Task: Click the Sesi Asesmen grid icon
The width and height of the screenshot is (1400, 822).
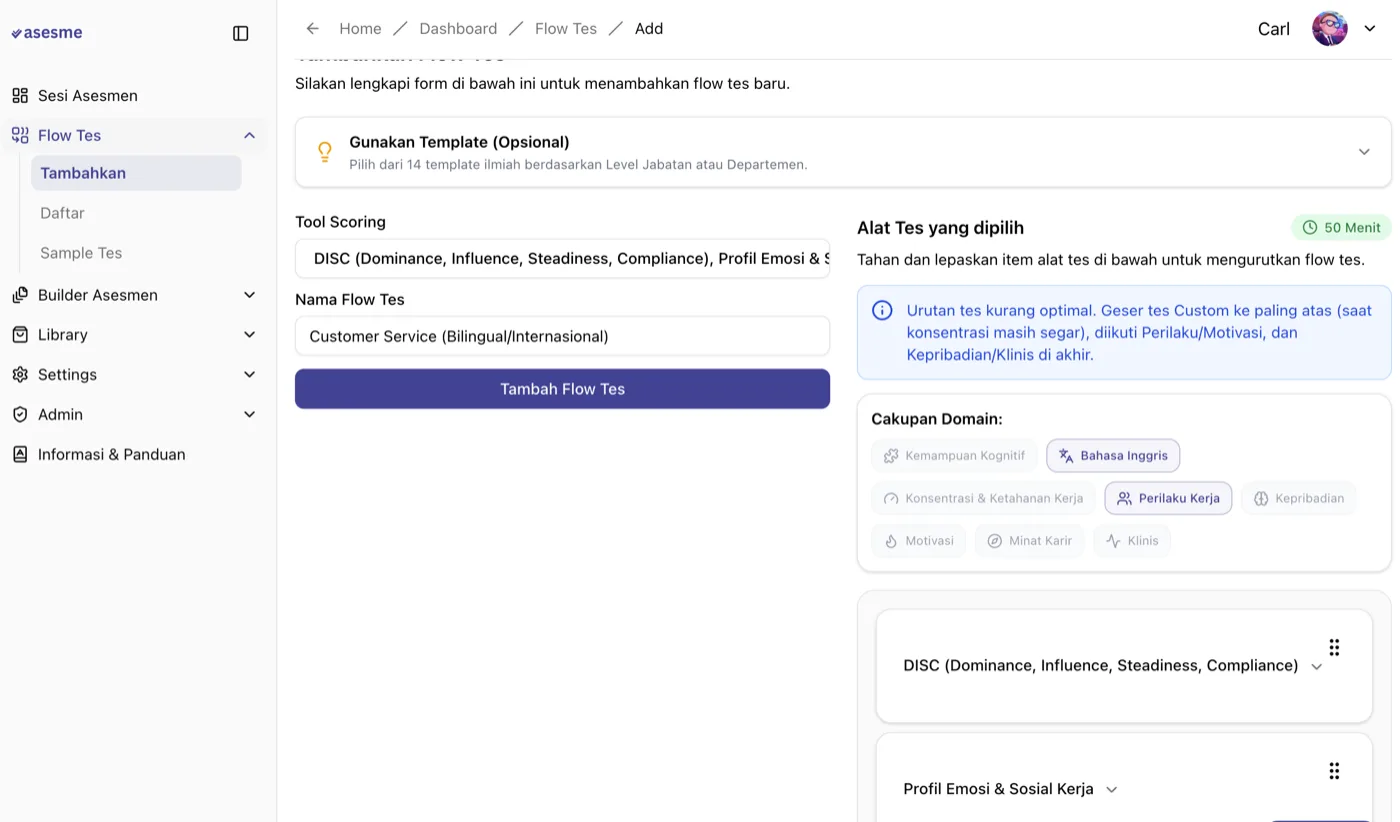Action: click(20, 96)
